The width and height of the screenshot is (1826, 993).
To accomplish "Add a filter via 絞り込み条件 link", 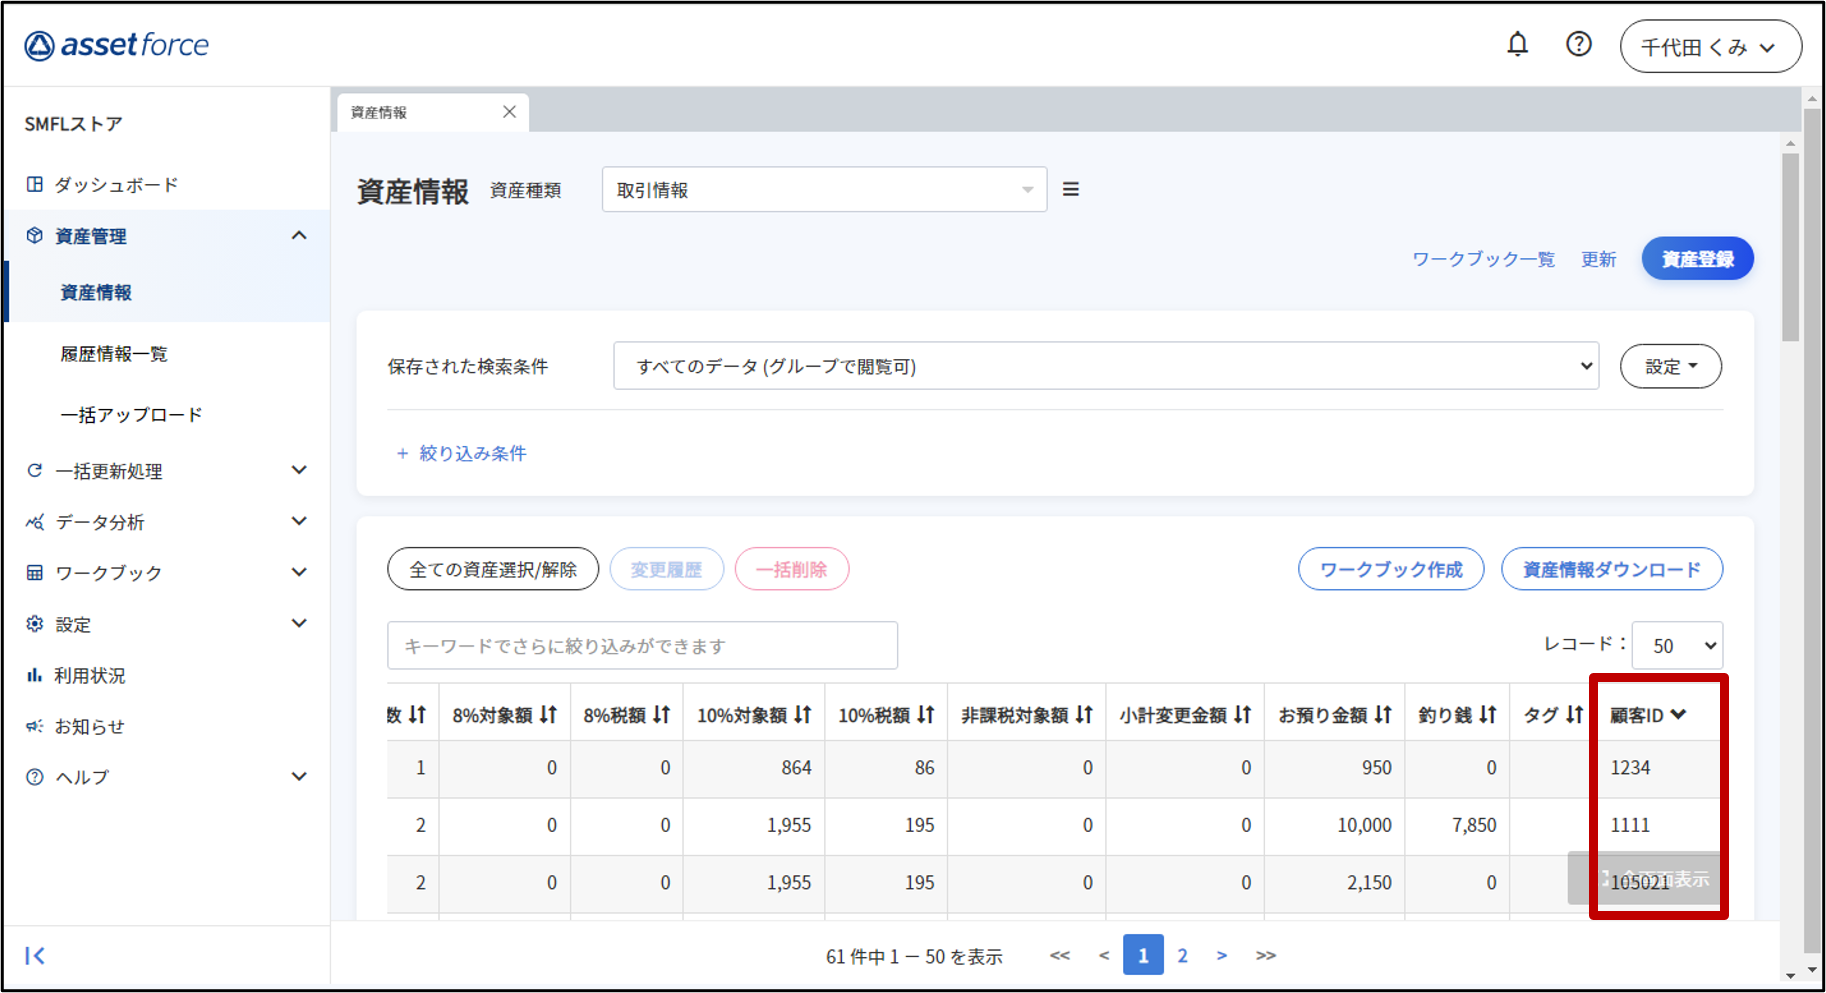I will 462,454.
